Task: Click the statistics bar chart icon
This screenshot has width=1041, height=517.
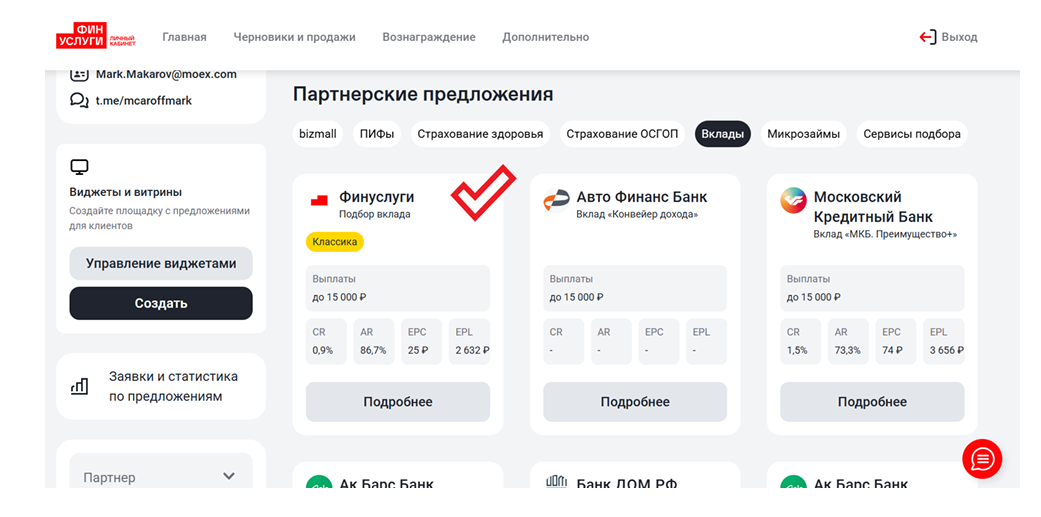Action: (79, 386)
